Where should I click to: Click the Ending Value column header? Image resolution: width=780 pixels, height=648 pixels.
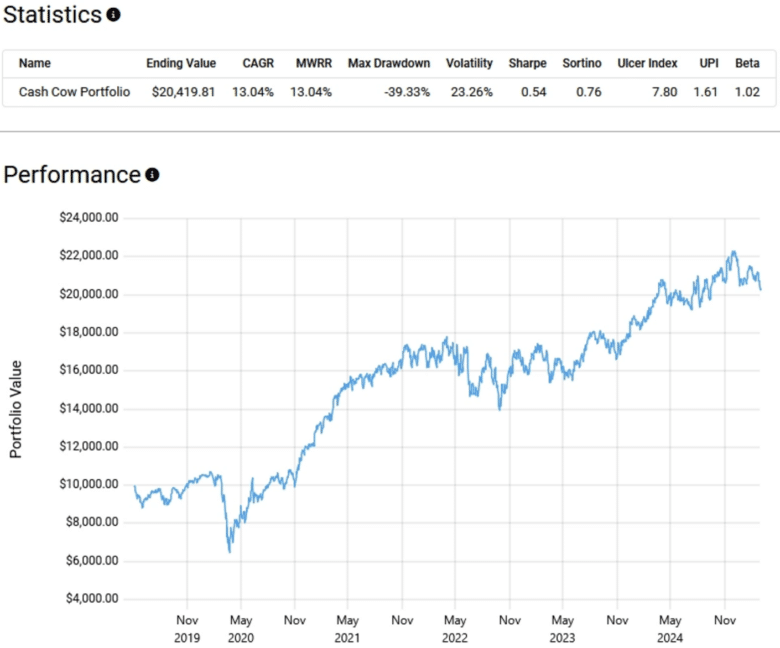(181, 63)
